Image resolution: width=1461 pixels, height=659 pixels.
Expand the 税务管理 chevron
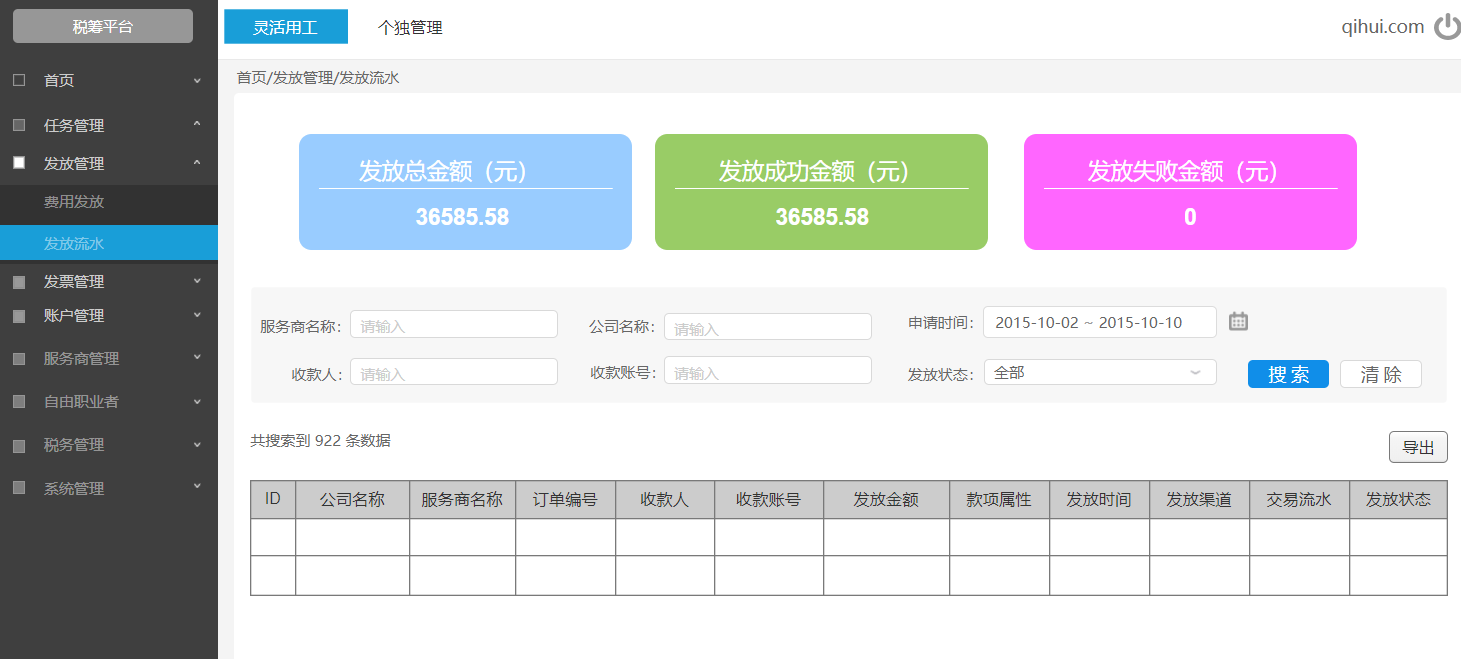click(197, 444)
